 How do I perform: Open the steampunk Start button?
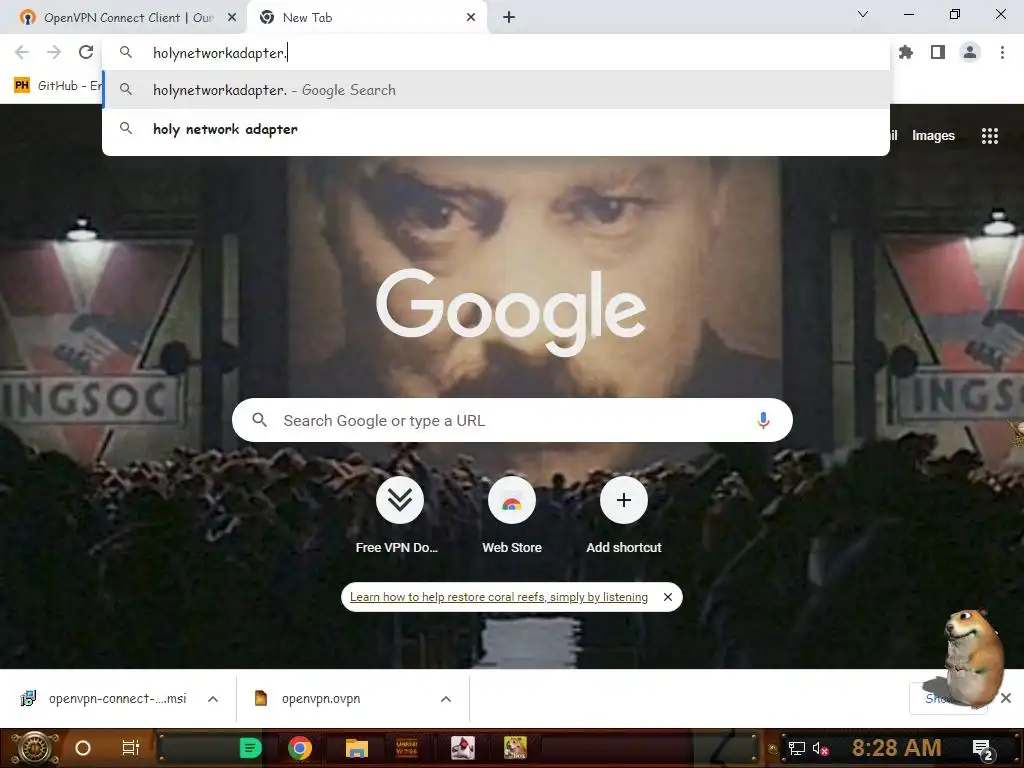click(x=35, y=748)
